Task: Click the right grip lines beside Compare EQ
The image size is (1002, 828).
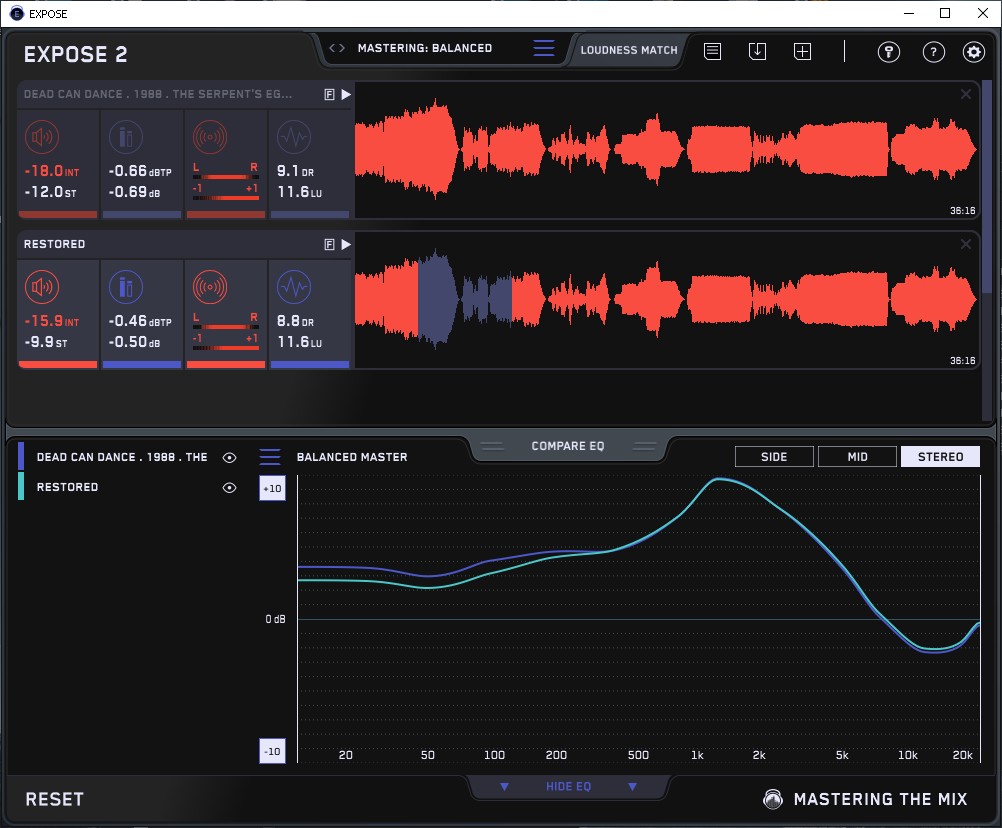Action: 645,446
